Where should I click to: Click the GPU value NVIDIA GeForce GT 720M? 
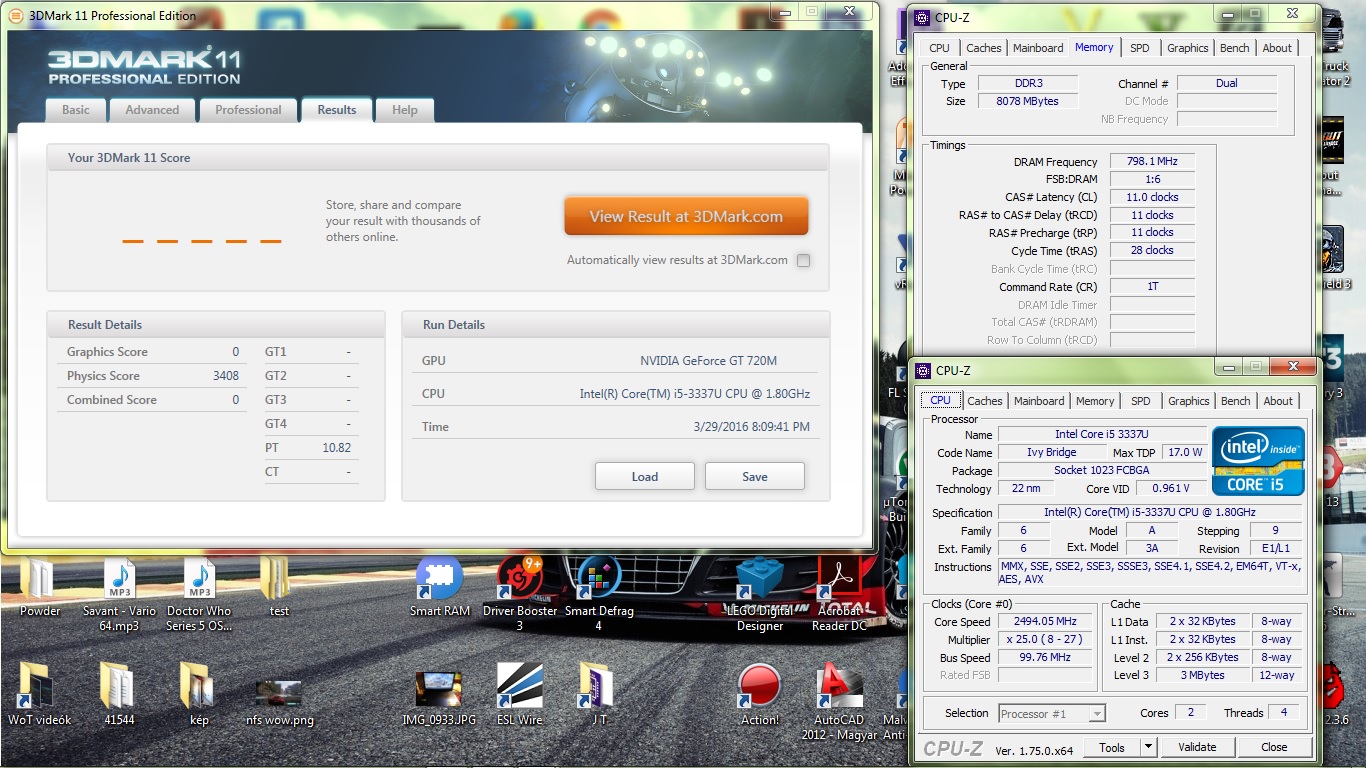(709, 361)
